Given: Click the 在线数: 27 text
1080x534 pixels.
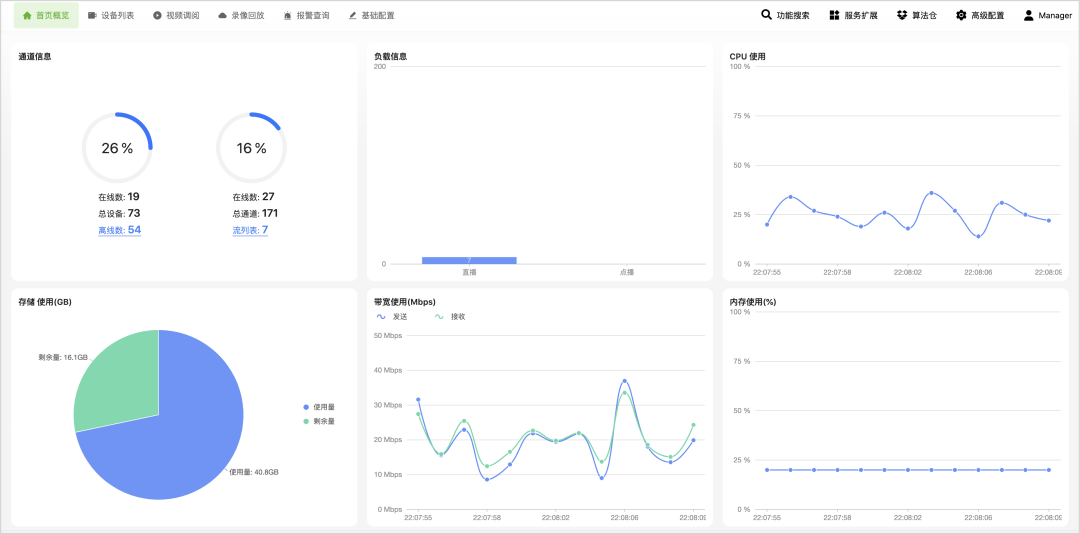Looking at the screenshot, I should 253,196.
